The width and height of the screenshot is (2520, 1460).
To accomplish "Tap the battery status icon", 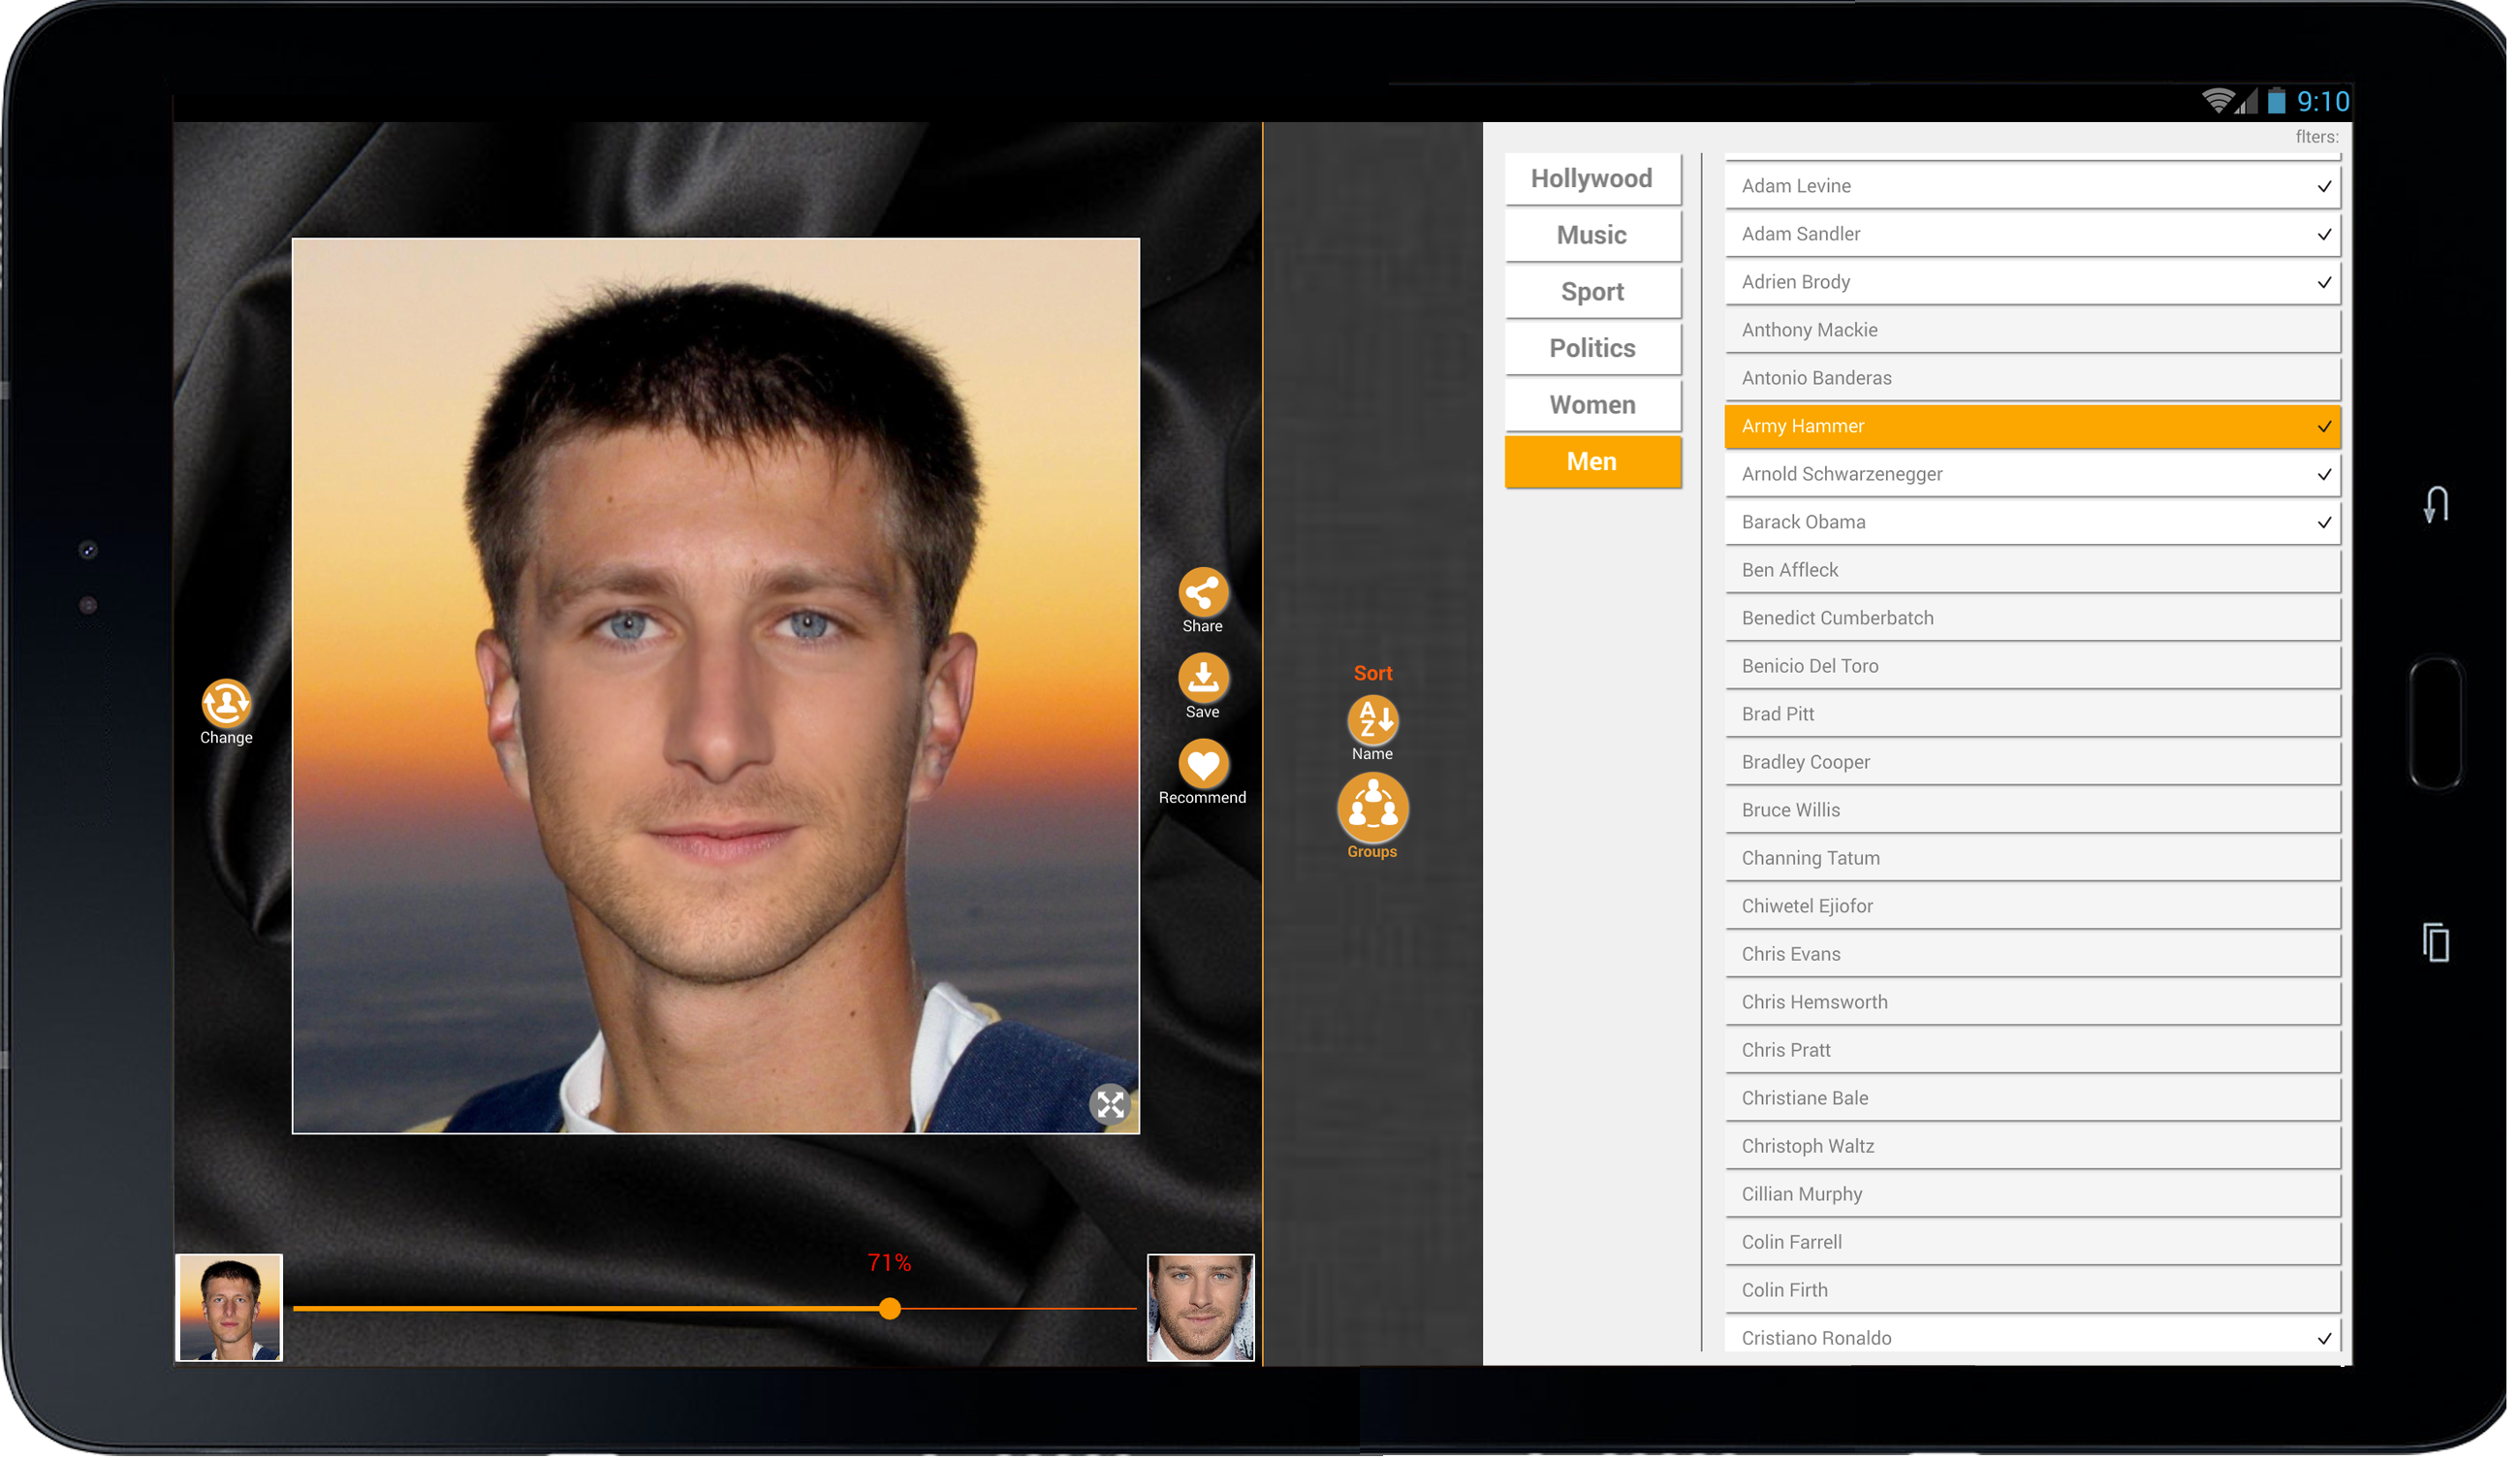I will 2275,101.
